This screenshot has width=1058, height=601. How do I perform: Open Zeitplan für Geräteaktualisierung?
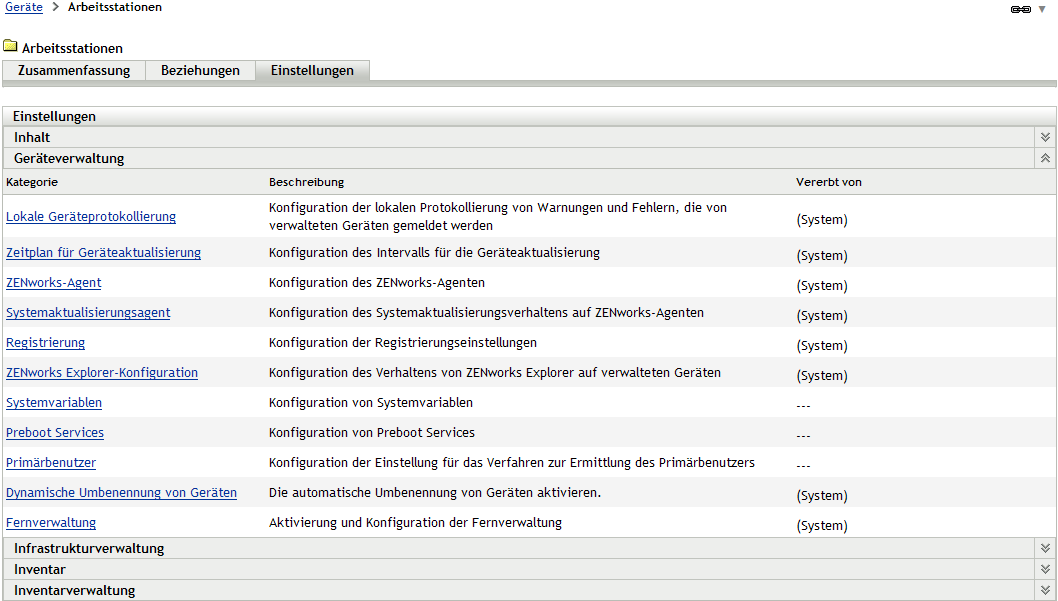tap(105, 253)
